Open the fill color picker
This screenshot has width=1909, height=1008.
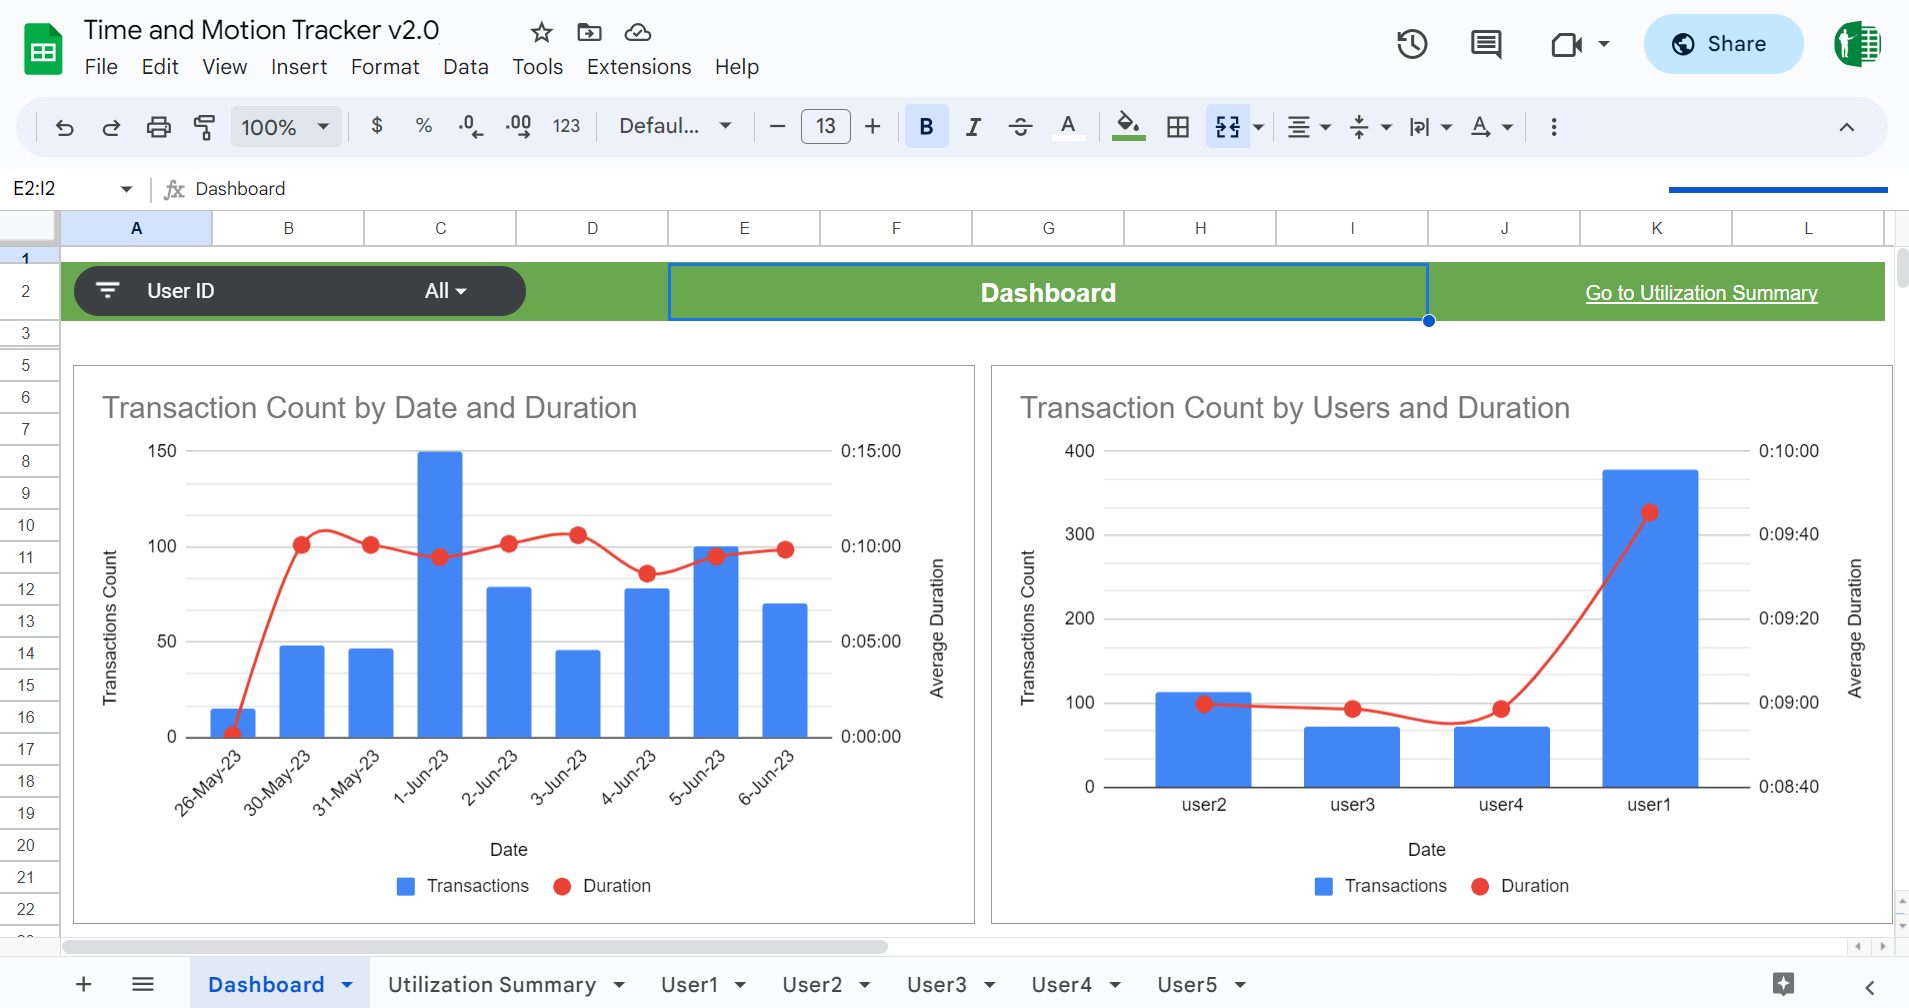click(1128, 126)
